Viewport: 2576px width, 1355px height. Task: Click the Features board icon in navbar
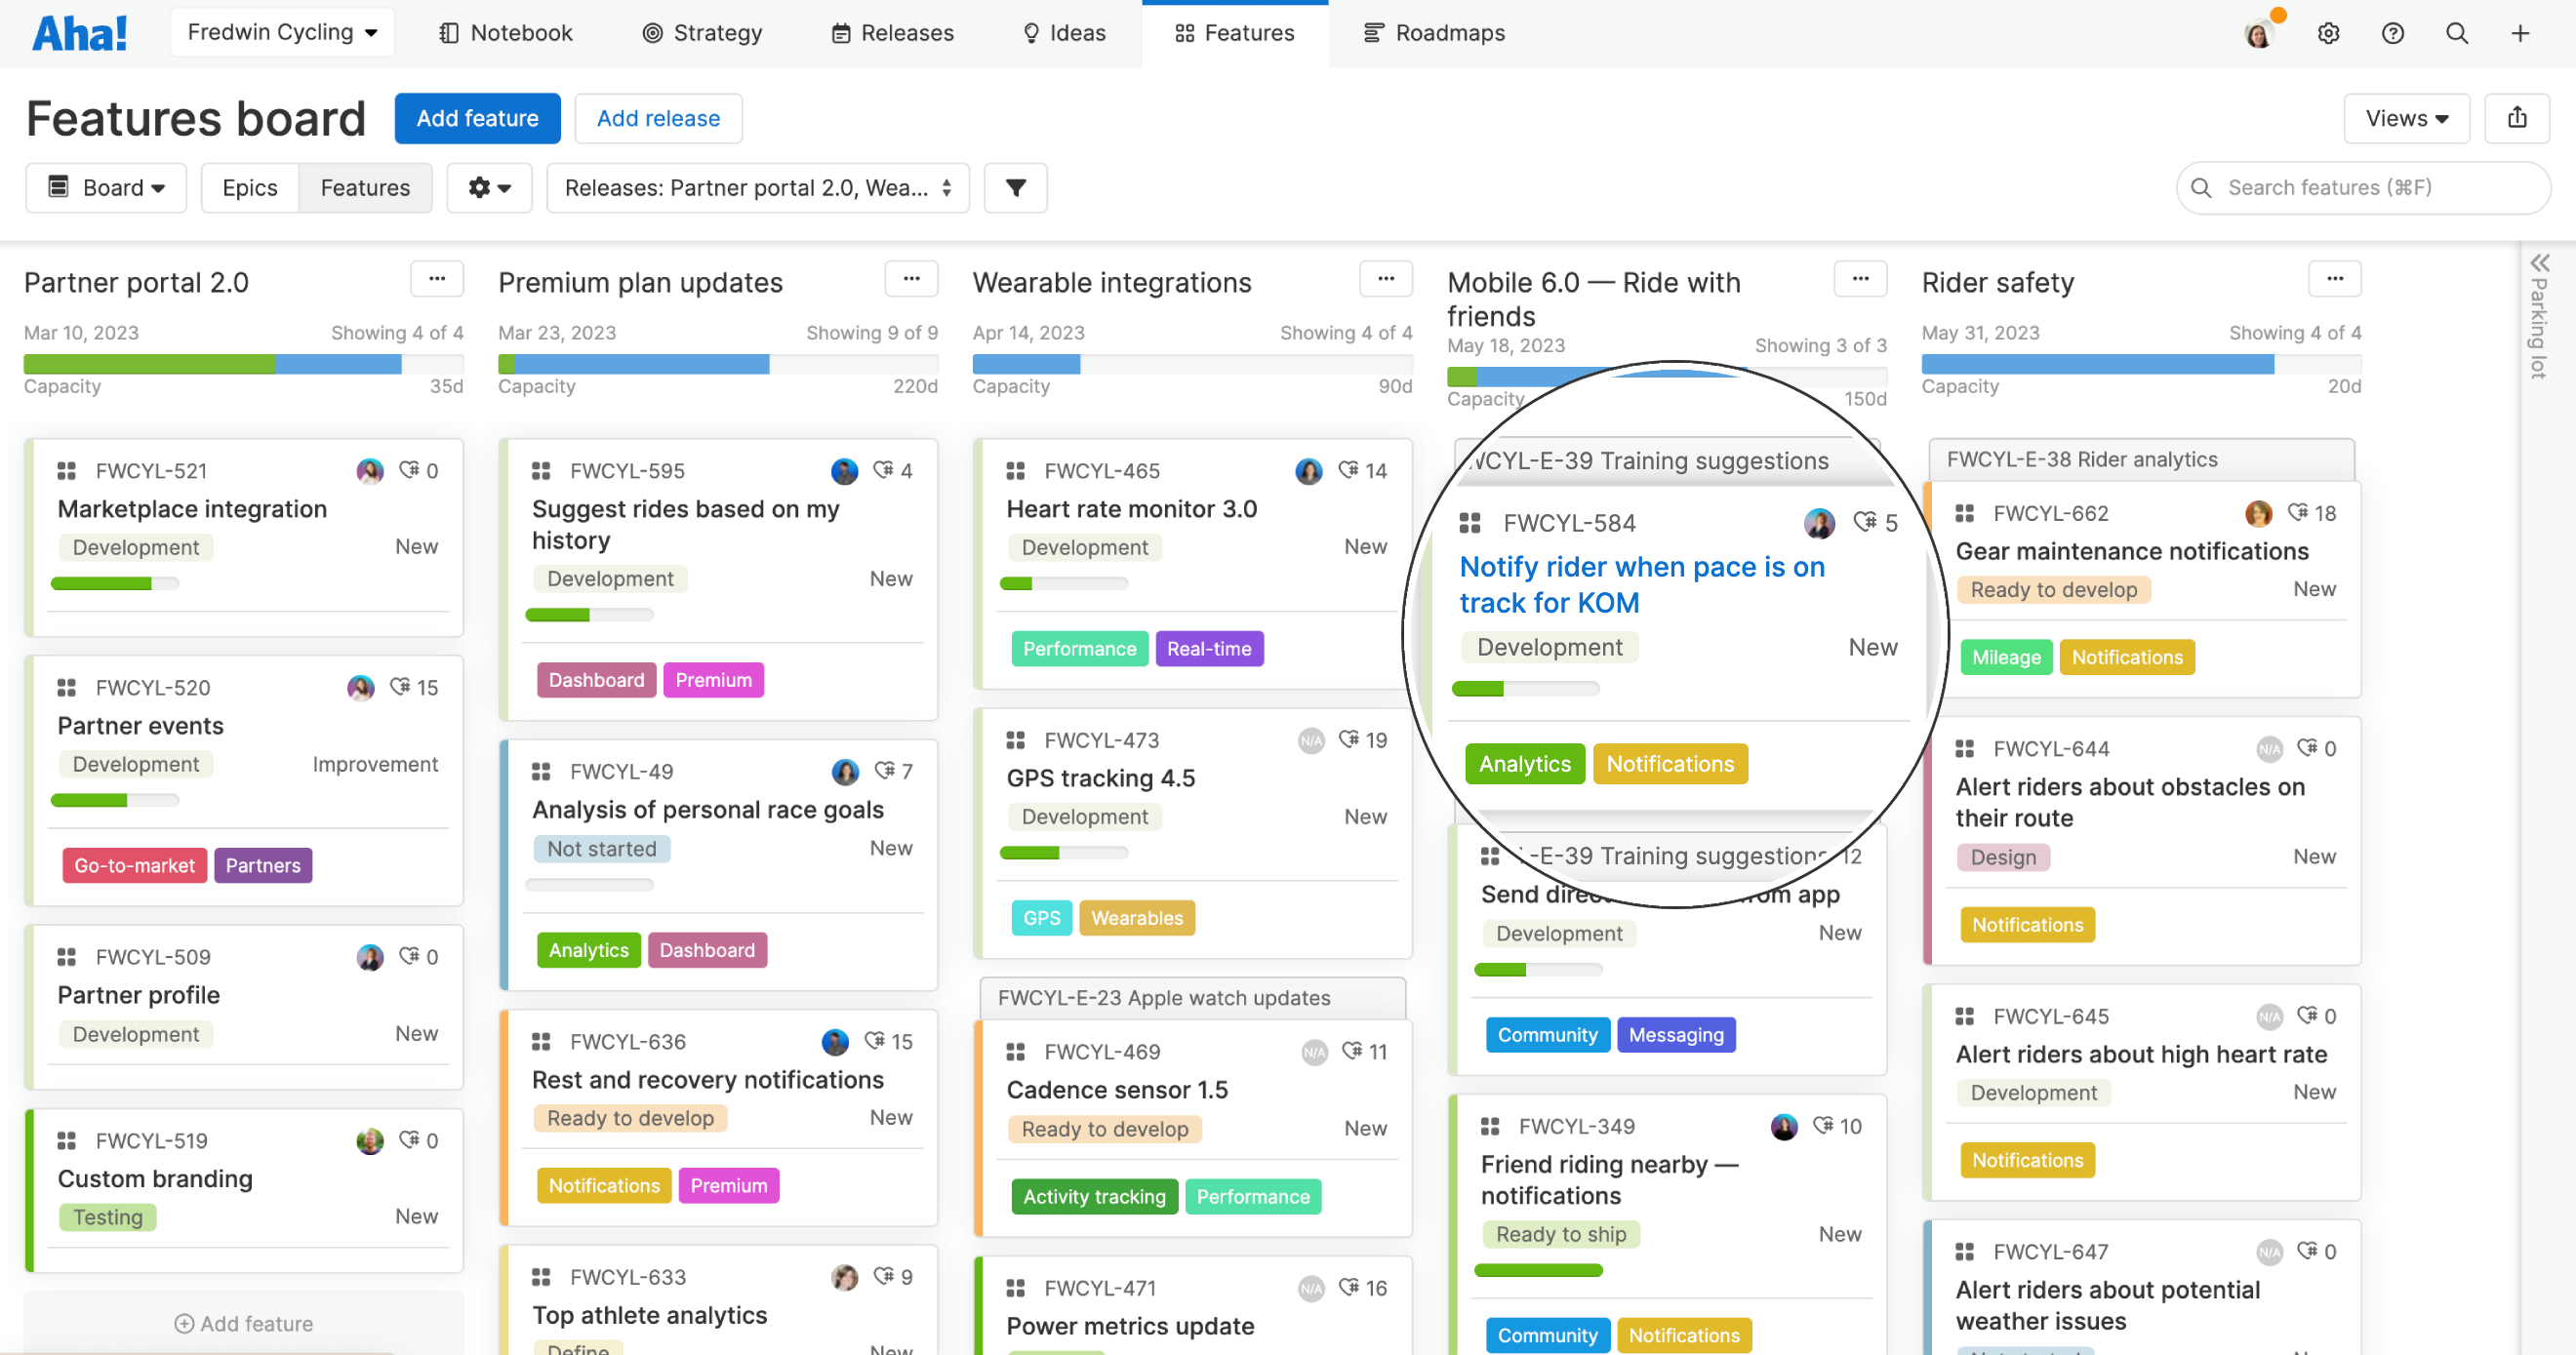tap(1183, 32)
